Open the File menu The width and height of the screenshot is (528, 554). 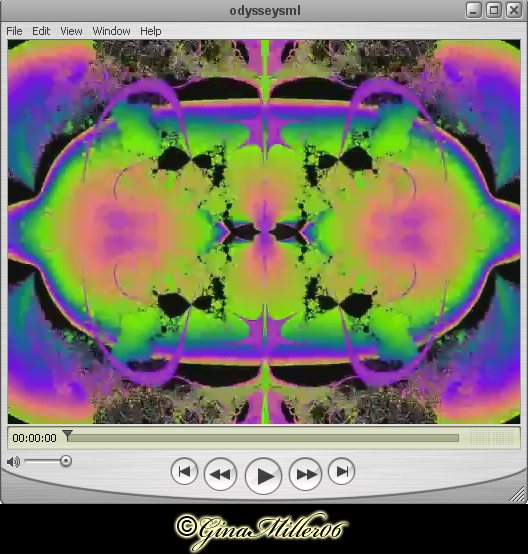click(x=14, y=31)
